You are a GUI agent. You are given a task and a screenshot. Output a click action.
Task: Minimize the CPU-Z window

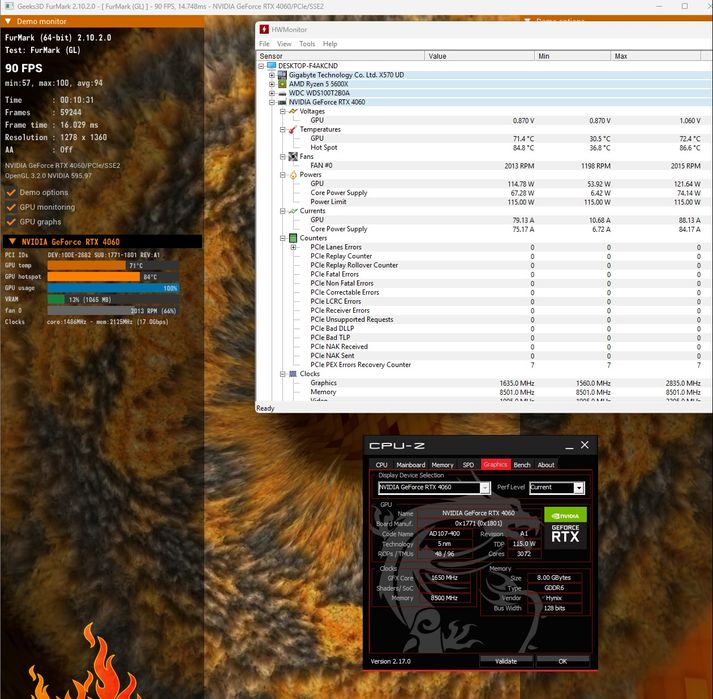[569, 446]
